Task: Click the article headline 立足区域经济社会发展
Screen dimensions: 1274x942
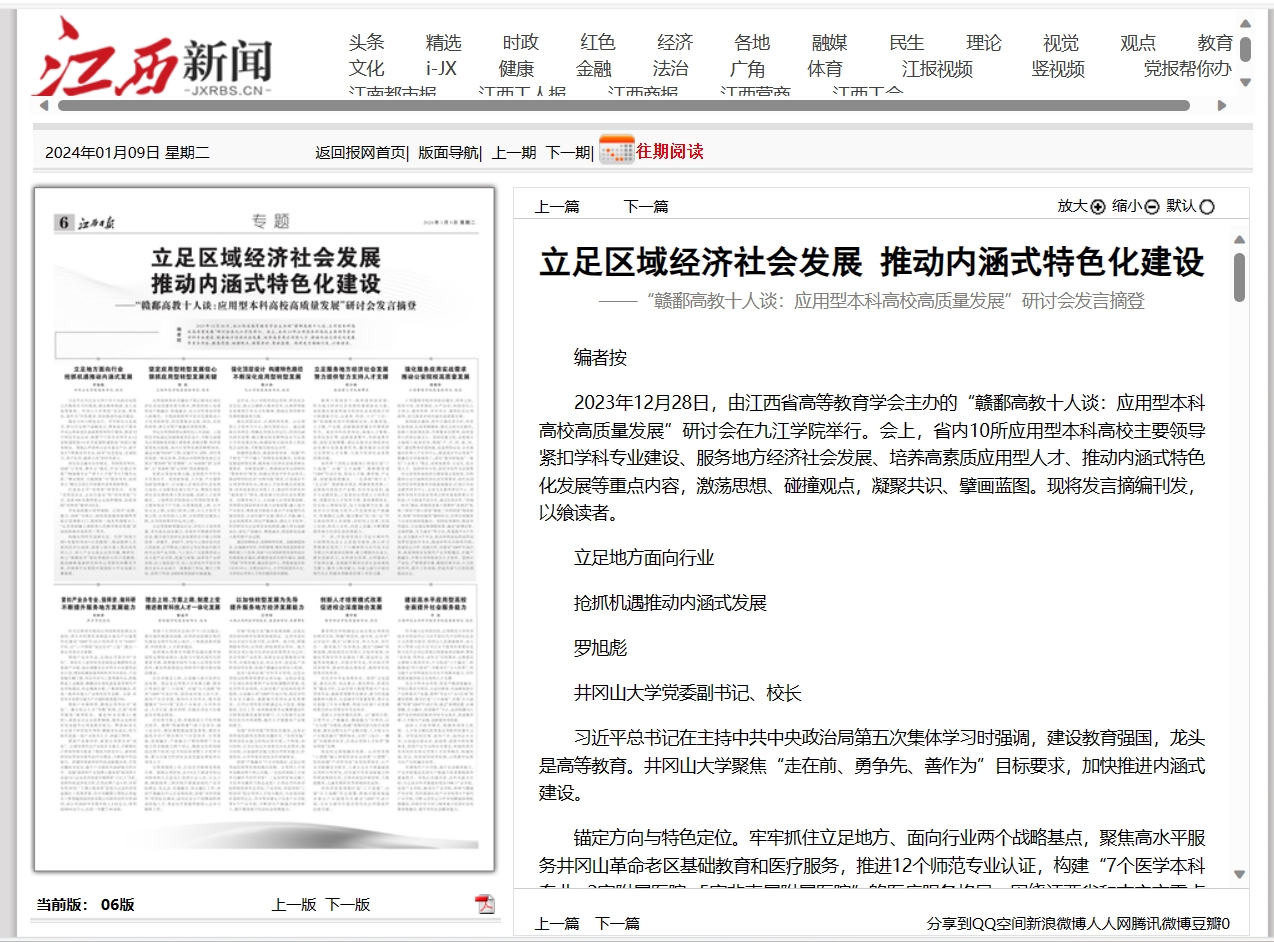Action: 872,262
